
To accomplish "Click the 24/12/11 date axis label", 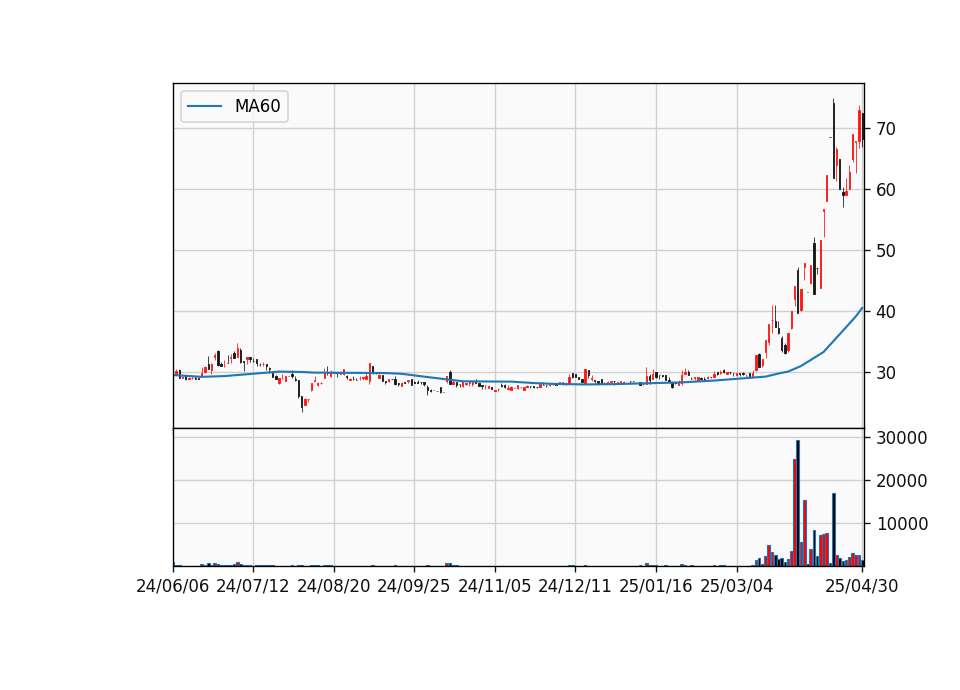I will pyautogui.click(x=575, y=586).
